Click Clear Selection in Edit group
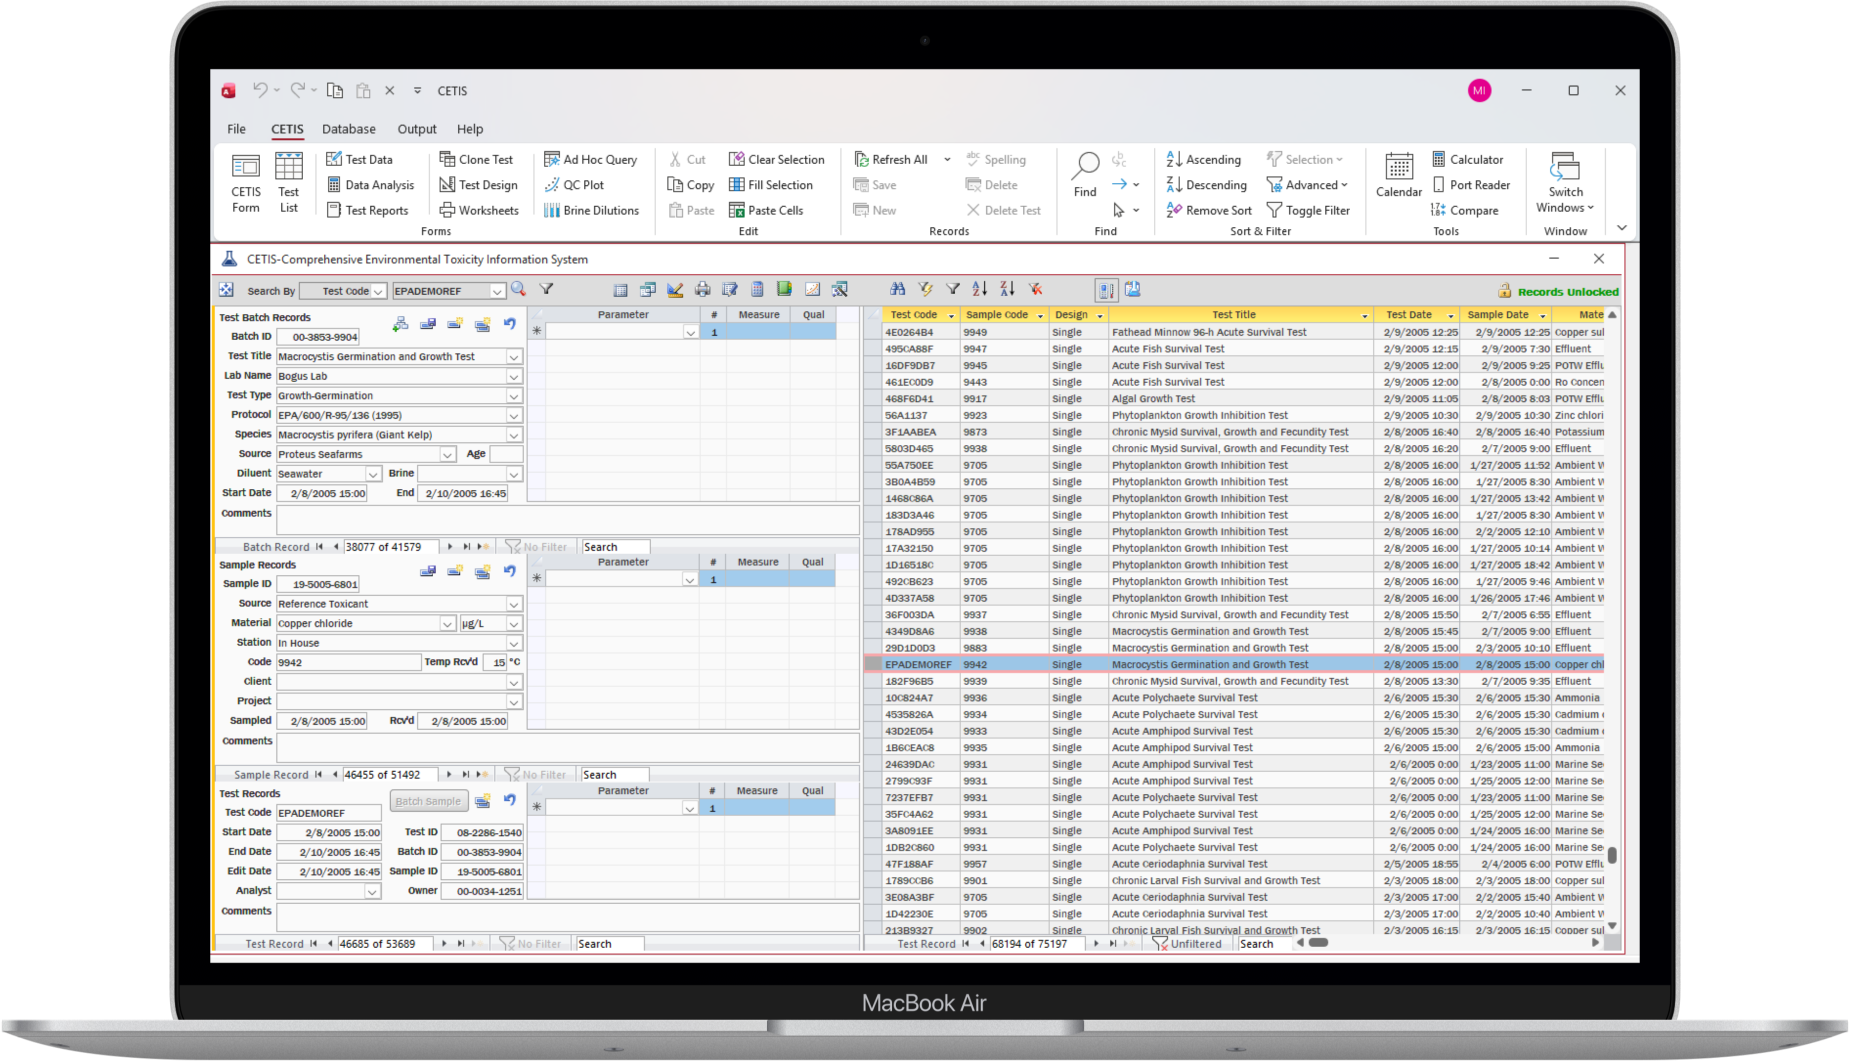1850x1061 pixels. pos(776,159)
